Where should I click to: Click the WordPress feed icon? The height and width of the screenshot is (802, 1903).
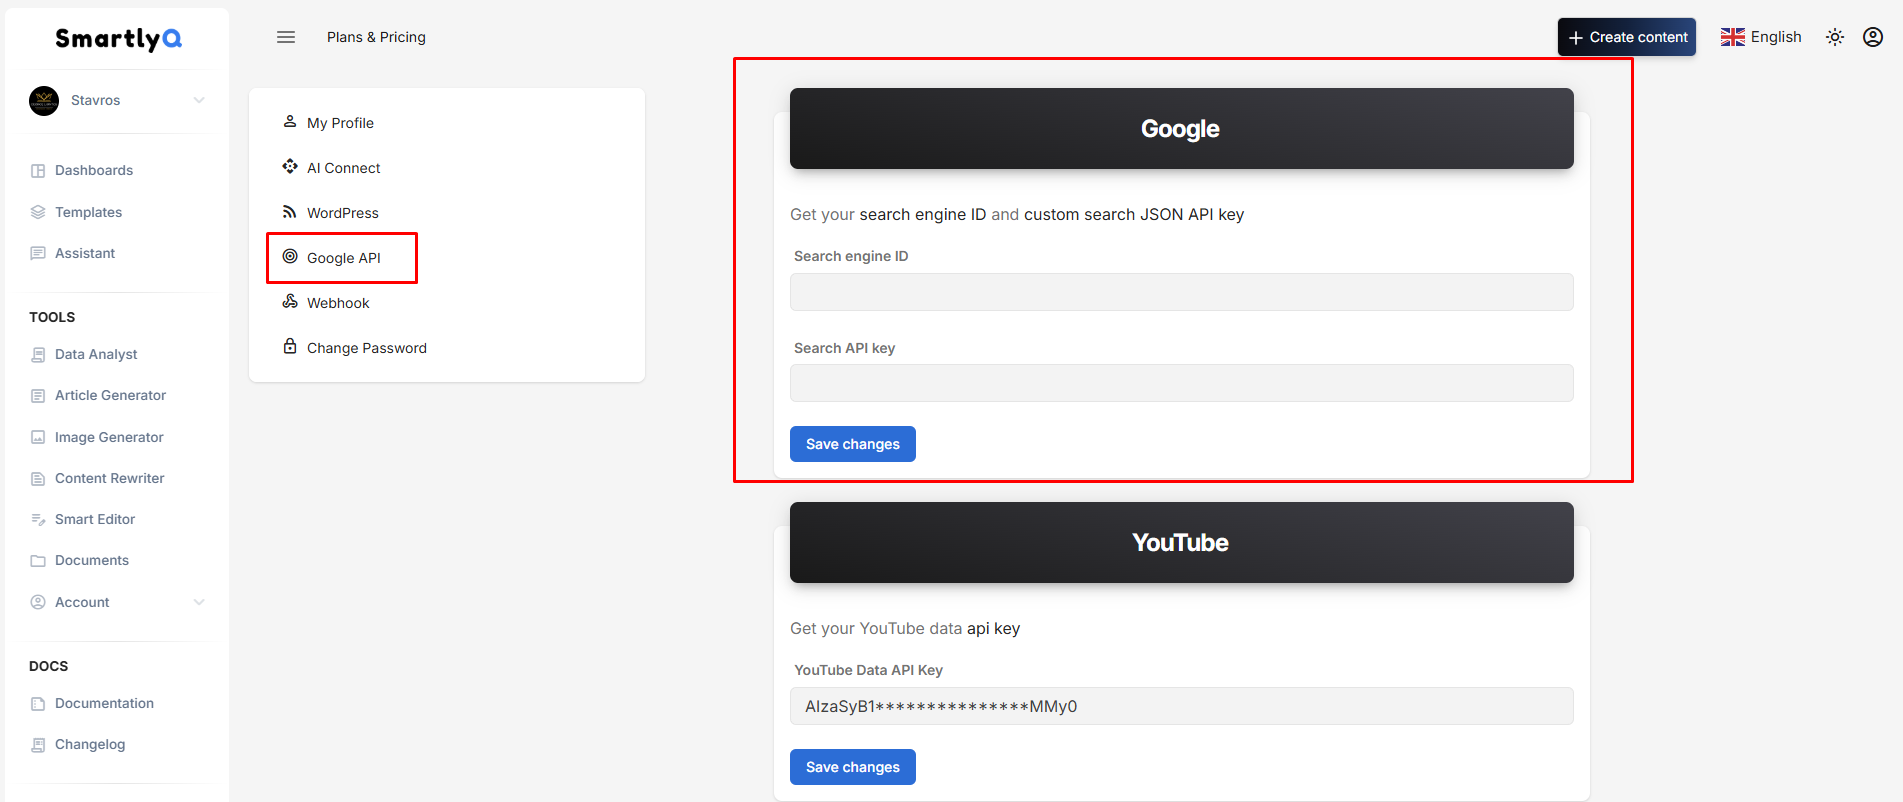click(x=290, y=212)
